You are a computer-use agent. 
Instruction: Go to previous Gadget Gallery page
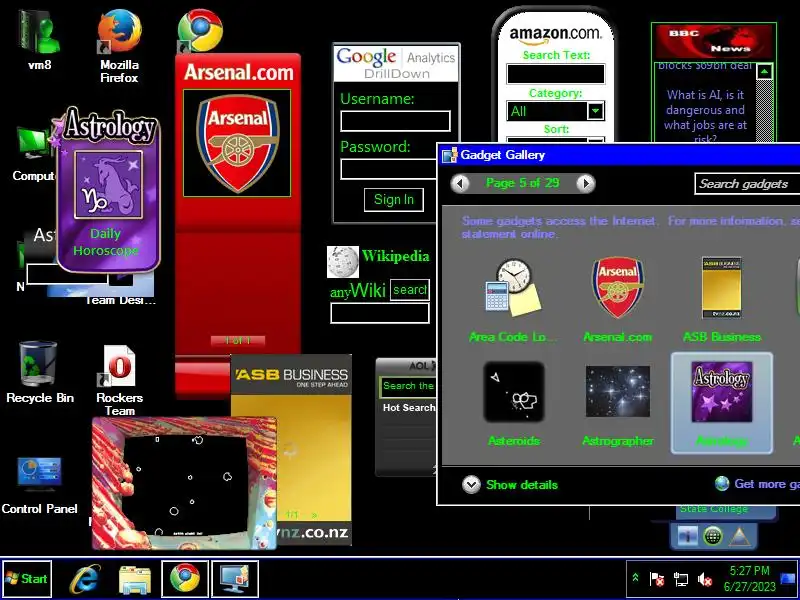tap(460, 183)
